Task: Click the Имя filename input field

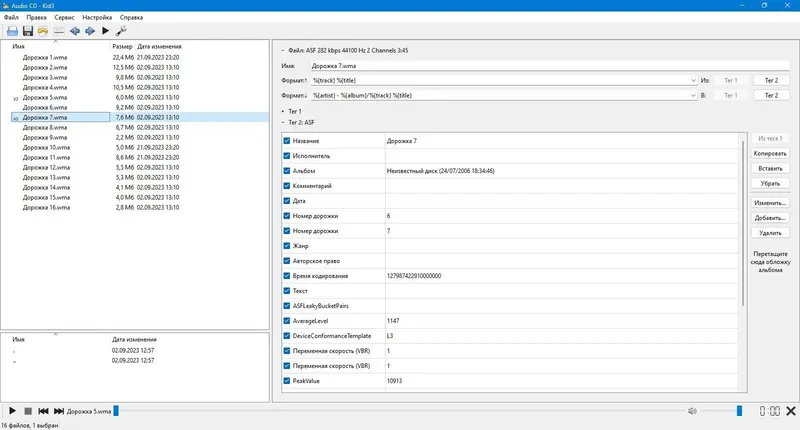Action: click(x=550, y=66)
